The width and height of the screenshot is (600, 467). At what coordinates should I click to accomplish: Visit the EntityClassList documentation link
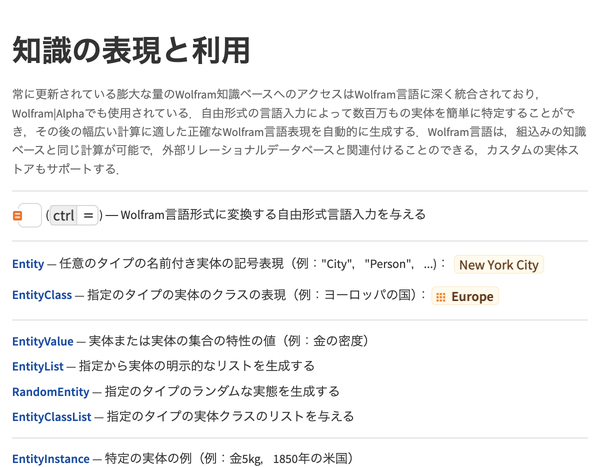pos(52,416)
